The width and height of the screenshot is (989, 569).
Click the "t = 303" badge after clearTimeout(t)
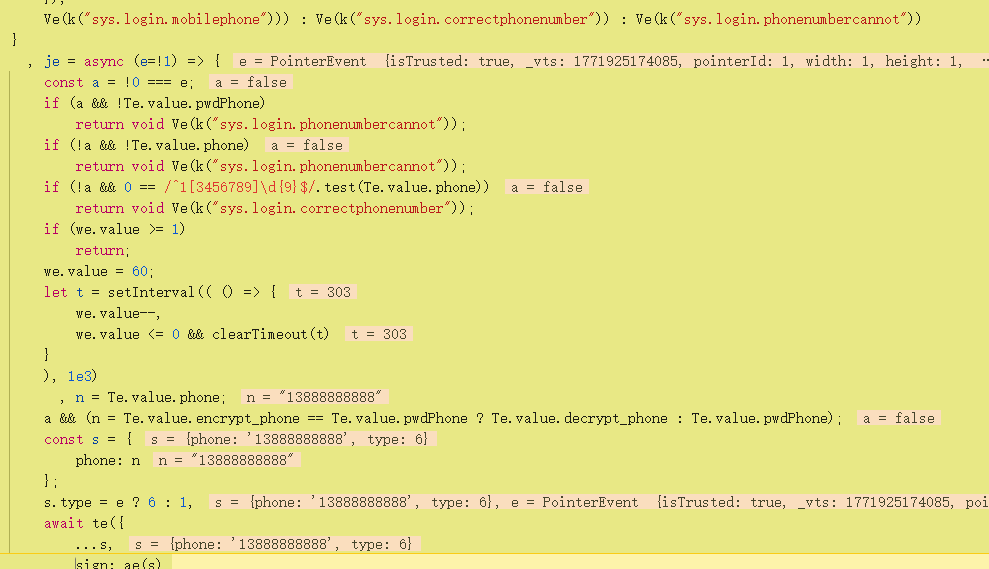tap(379, 334)
